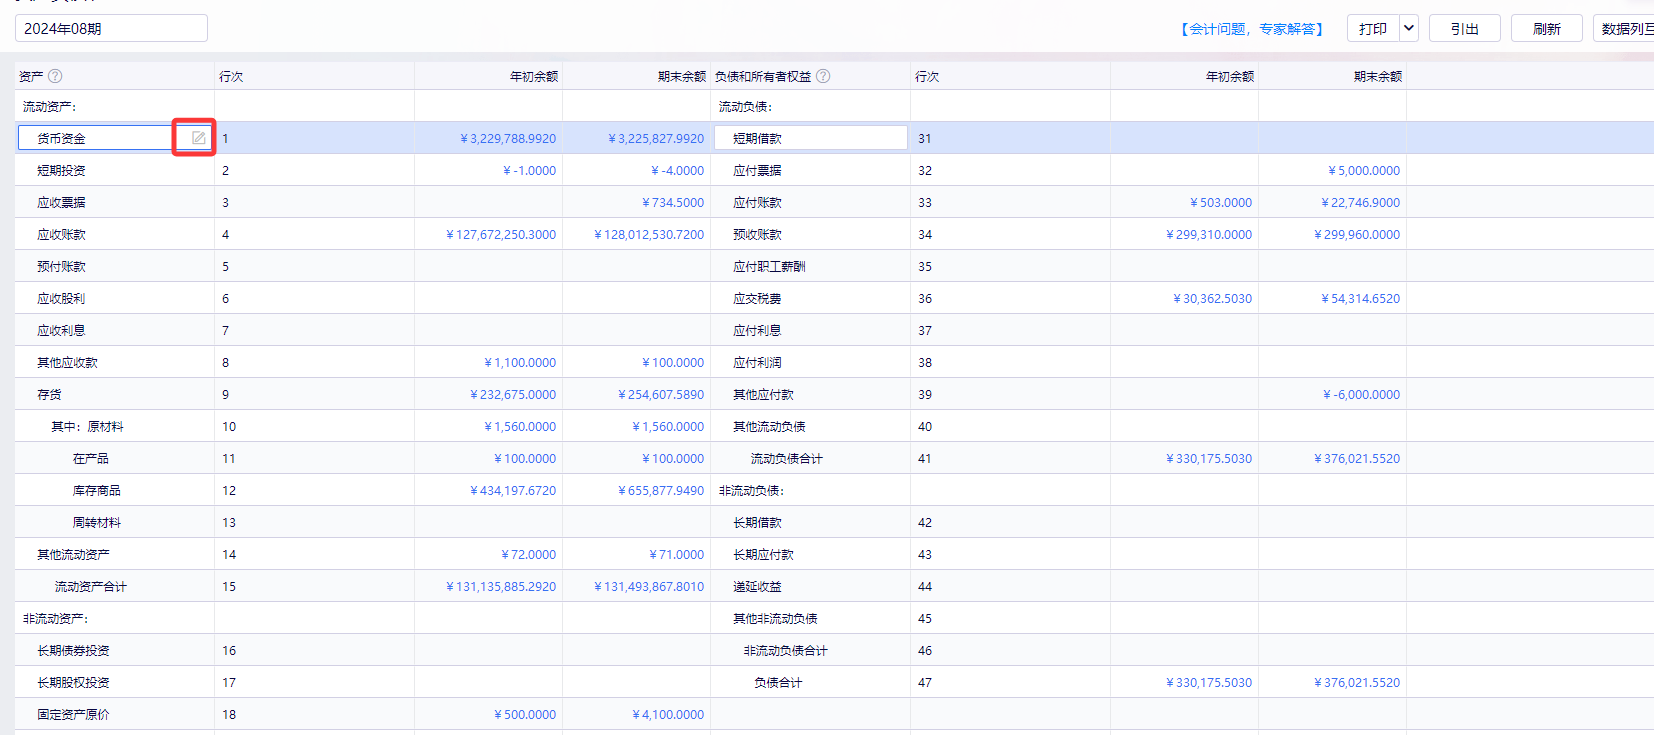
Task: Open 应付票据 closing balance ¥5,000.0000
Action: click(x=1364, y=171)
